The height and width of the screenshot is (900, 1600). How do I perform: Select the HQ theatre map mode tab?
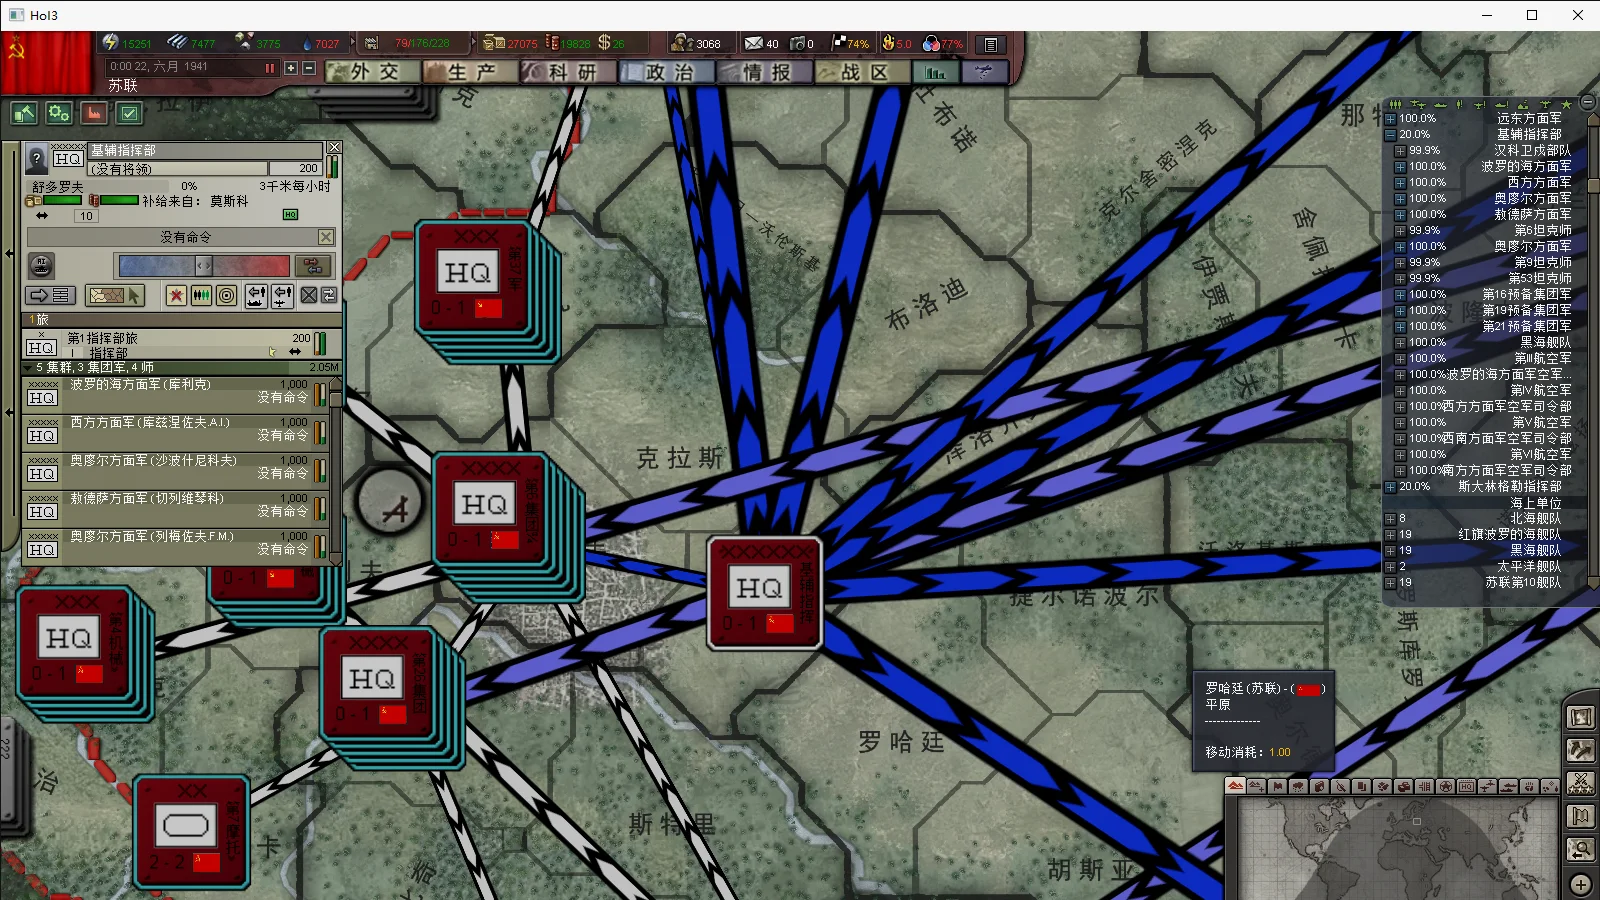click(x=1466, y=786)
